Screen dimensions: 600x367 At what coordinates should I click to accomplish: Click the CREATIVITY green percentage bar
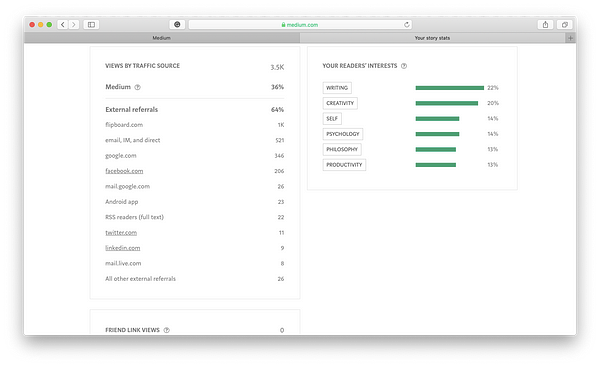[x=447, y=103]
